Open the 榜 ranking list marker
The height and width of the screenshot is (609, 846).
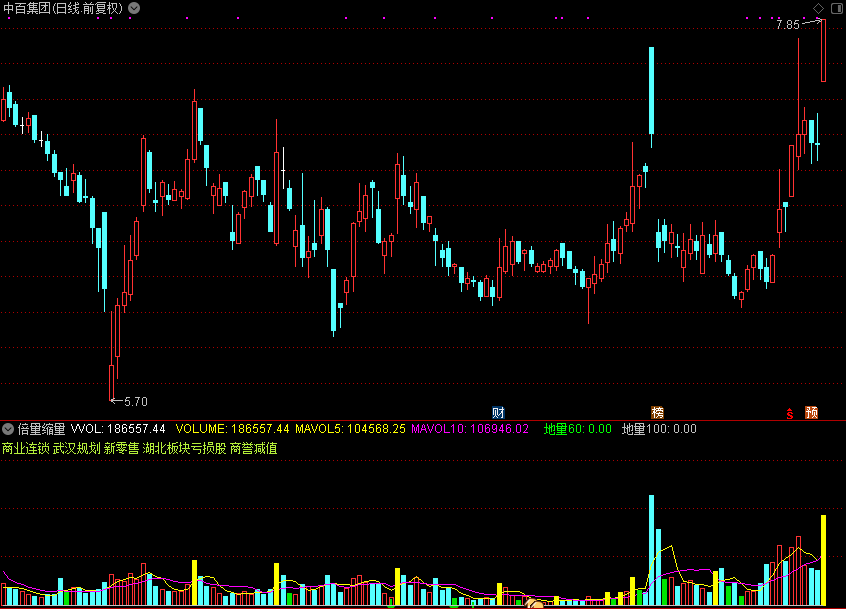click(x=657, y=413)
